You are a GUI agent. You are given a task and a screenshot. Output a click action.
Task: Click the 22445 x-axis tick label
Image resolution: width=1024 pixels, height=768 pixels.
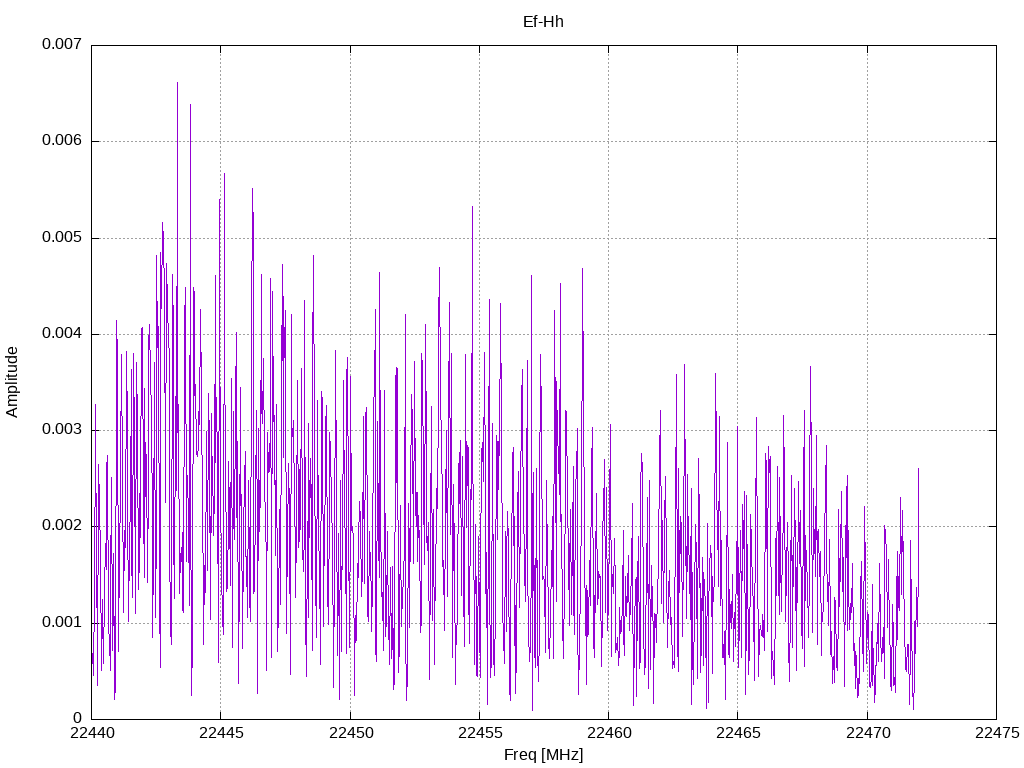pyautogui.click(x=221, y=733)
